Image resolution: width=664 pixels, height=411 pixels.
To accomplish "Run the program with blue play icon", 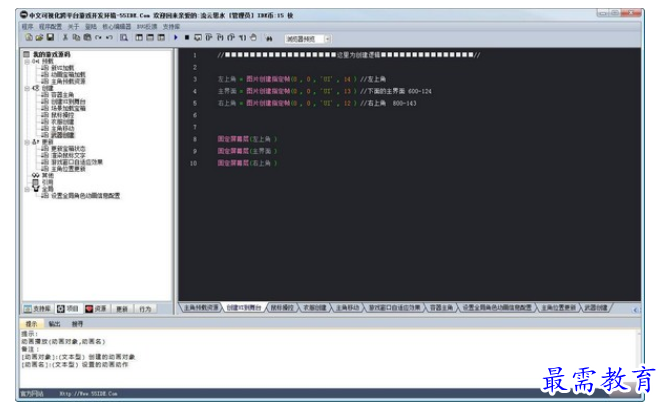I will click(x=175, y=38).
